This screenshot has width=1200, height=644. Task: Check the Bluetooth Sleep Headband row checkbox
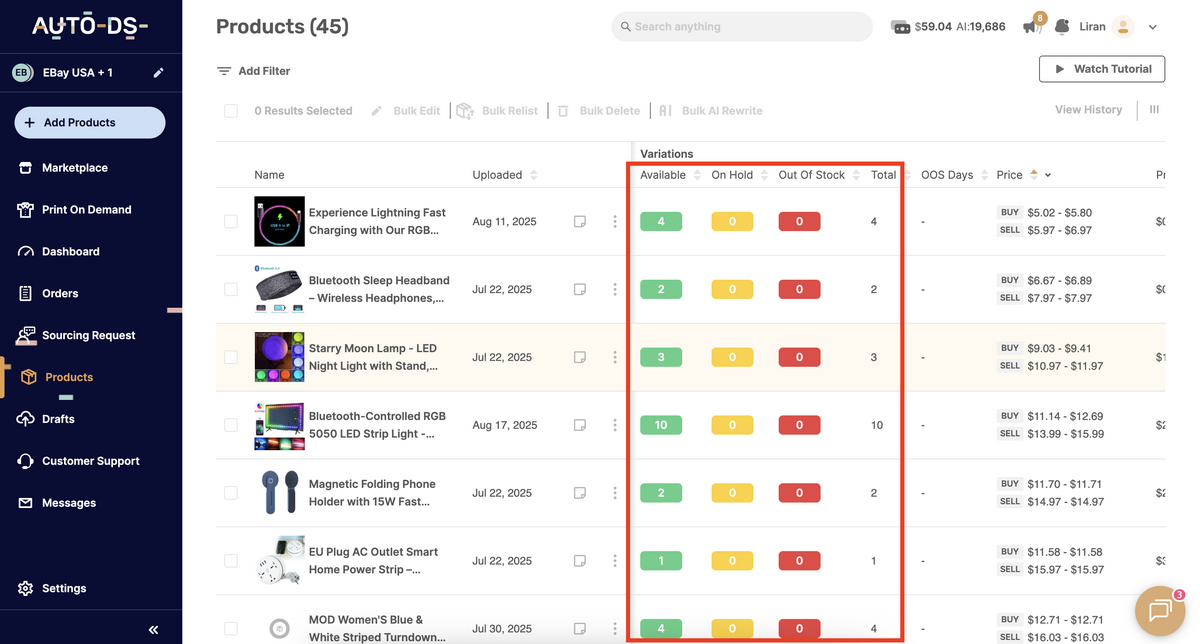(x=231, y=288)
